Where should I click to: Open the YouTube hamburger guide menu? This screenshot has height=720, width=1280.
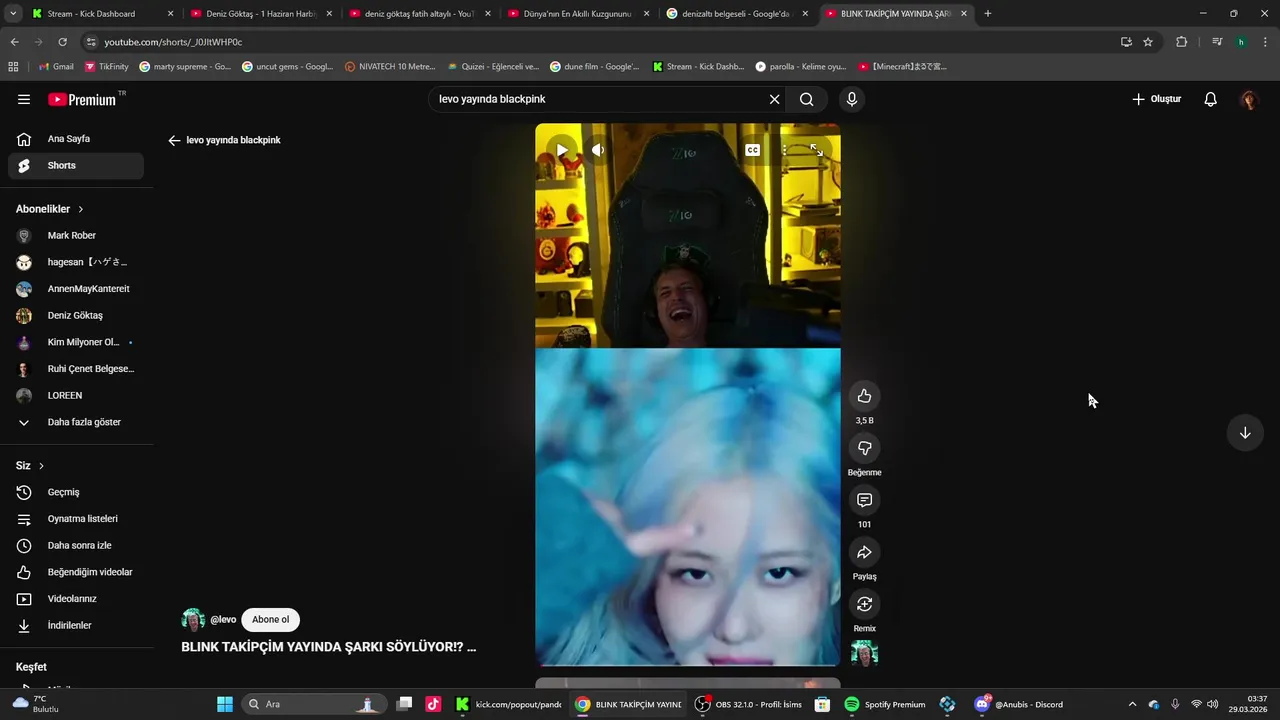tap(24, 99)
